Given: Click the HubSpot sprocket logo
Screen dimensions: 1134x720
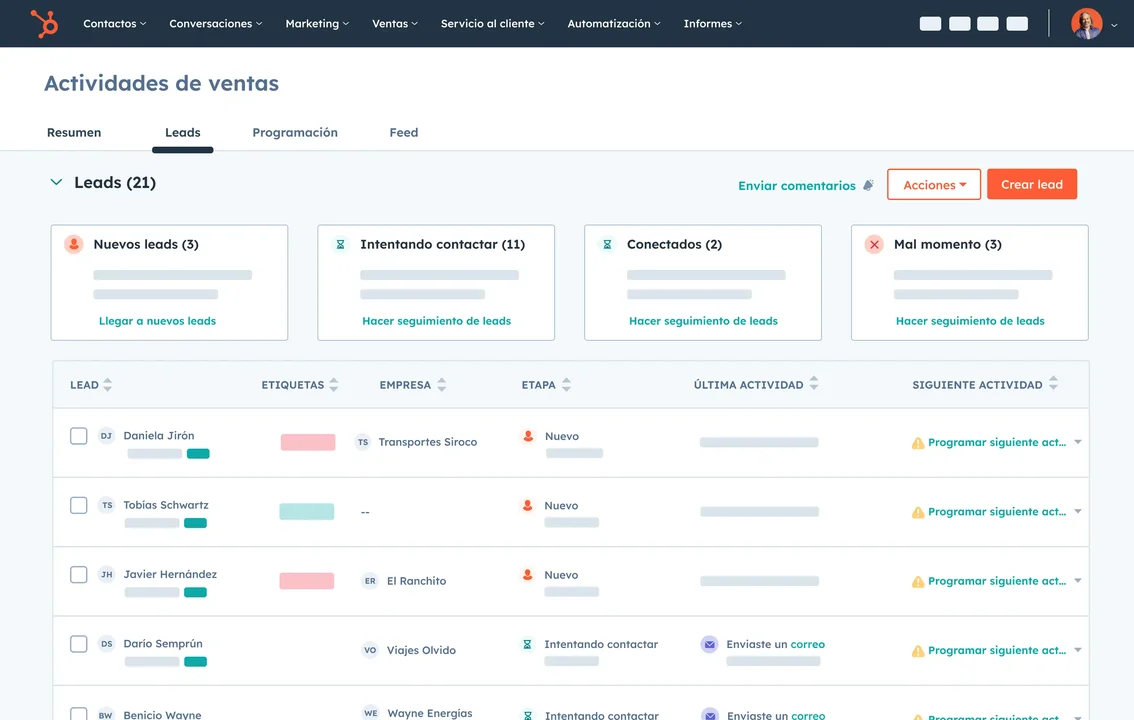Looking at the screenshot, I should 44,23.
